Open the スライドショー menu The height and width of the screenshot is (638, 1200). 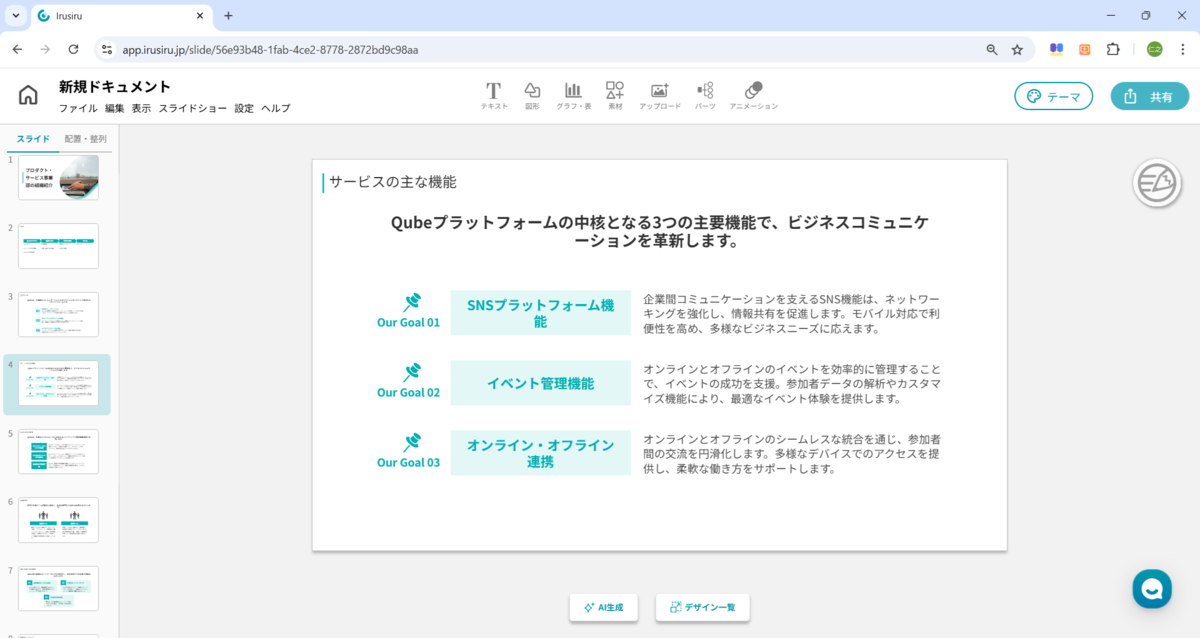pos(192,108)
